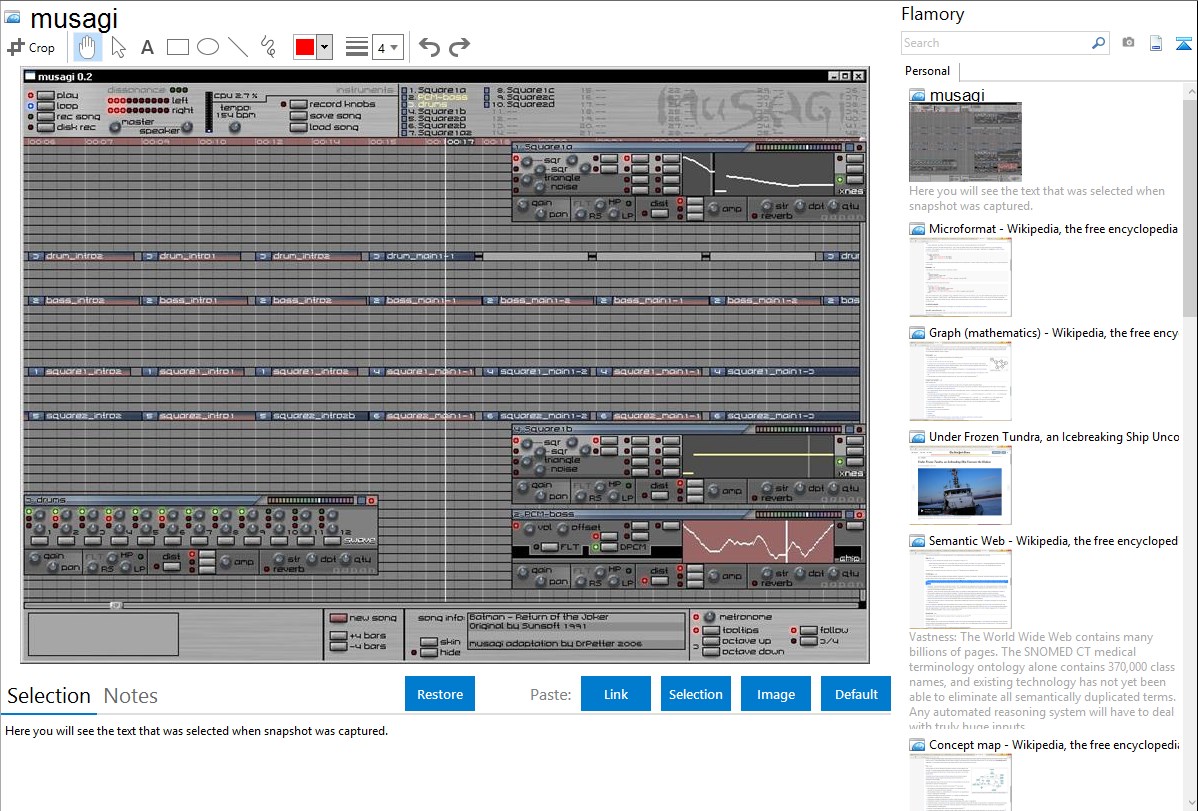Choose the text annotation tool
Screen dimensions: 1198x811
[x=147, y=47]
